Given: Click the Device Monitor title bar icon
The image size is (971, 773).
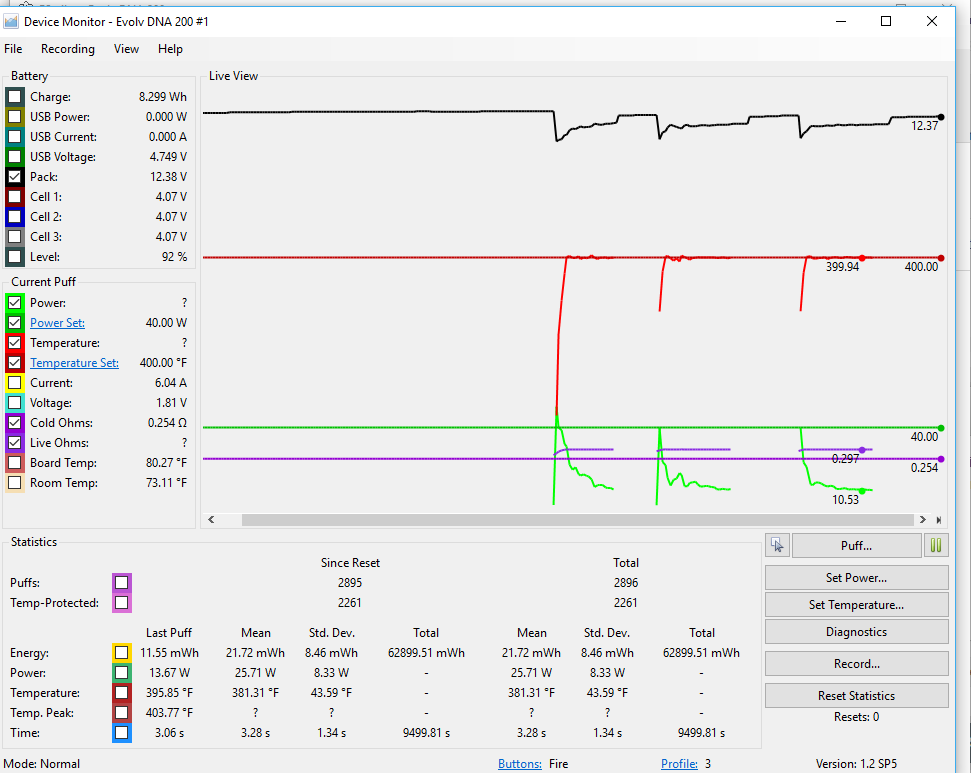Looking at the screenshot, I should pos(12,21).
